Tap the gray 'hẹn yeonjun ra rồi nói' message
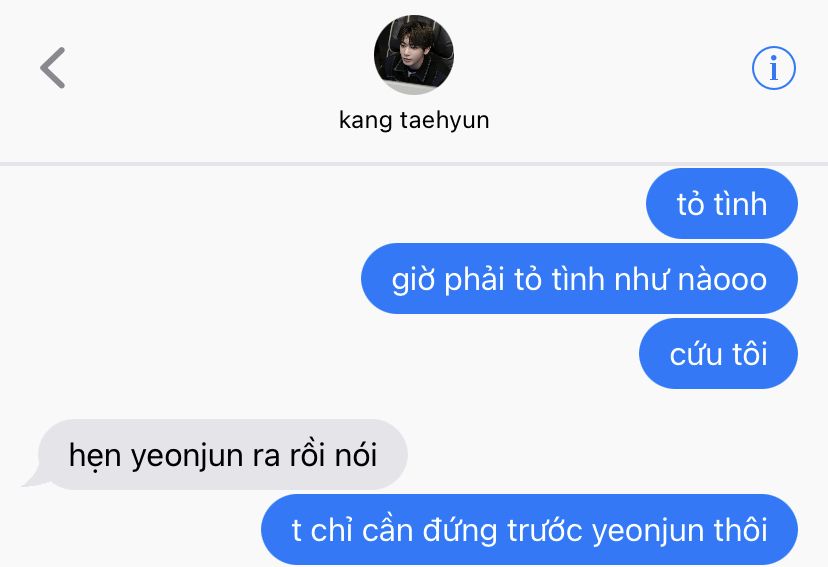This screenshot has height=567, width=828. coord(222,455)
